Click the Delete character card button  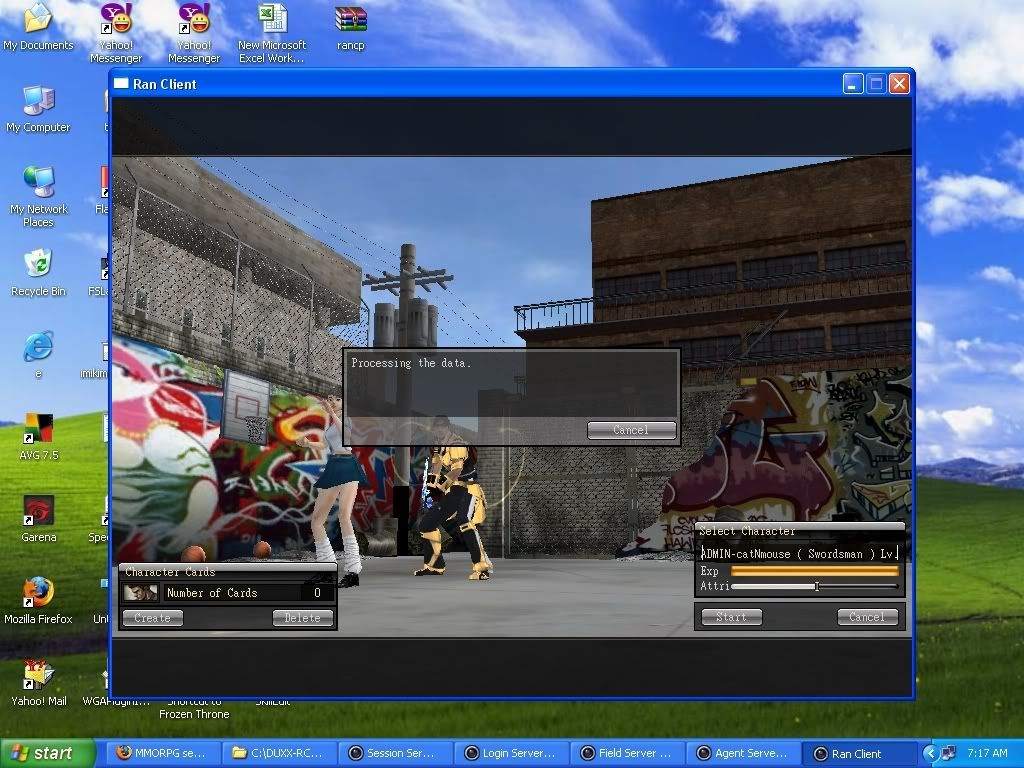pyautogui.click(x=302, y=618)
